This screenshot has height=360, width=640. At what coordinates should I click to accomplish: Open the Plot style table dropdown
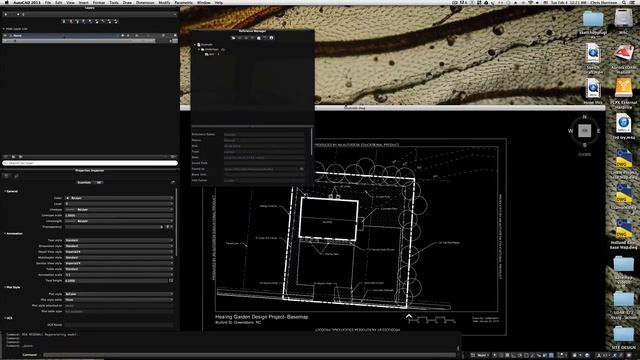pyautogui.click(x=119, y=300)
